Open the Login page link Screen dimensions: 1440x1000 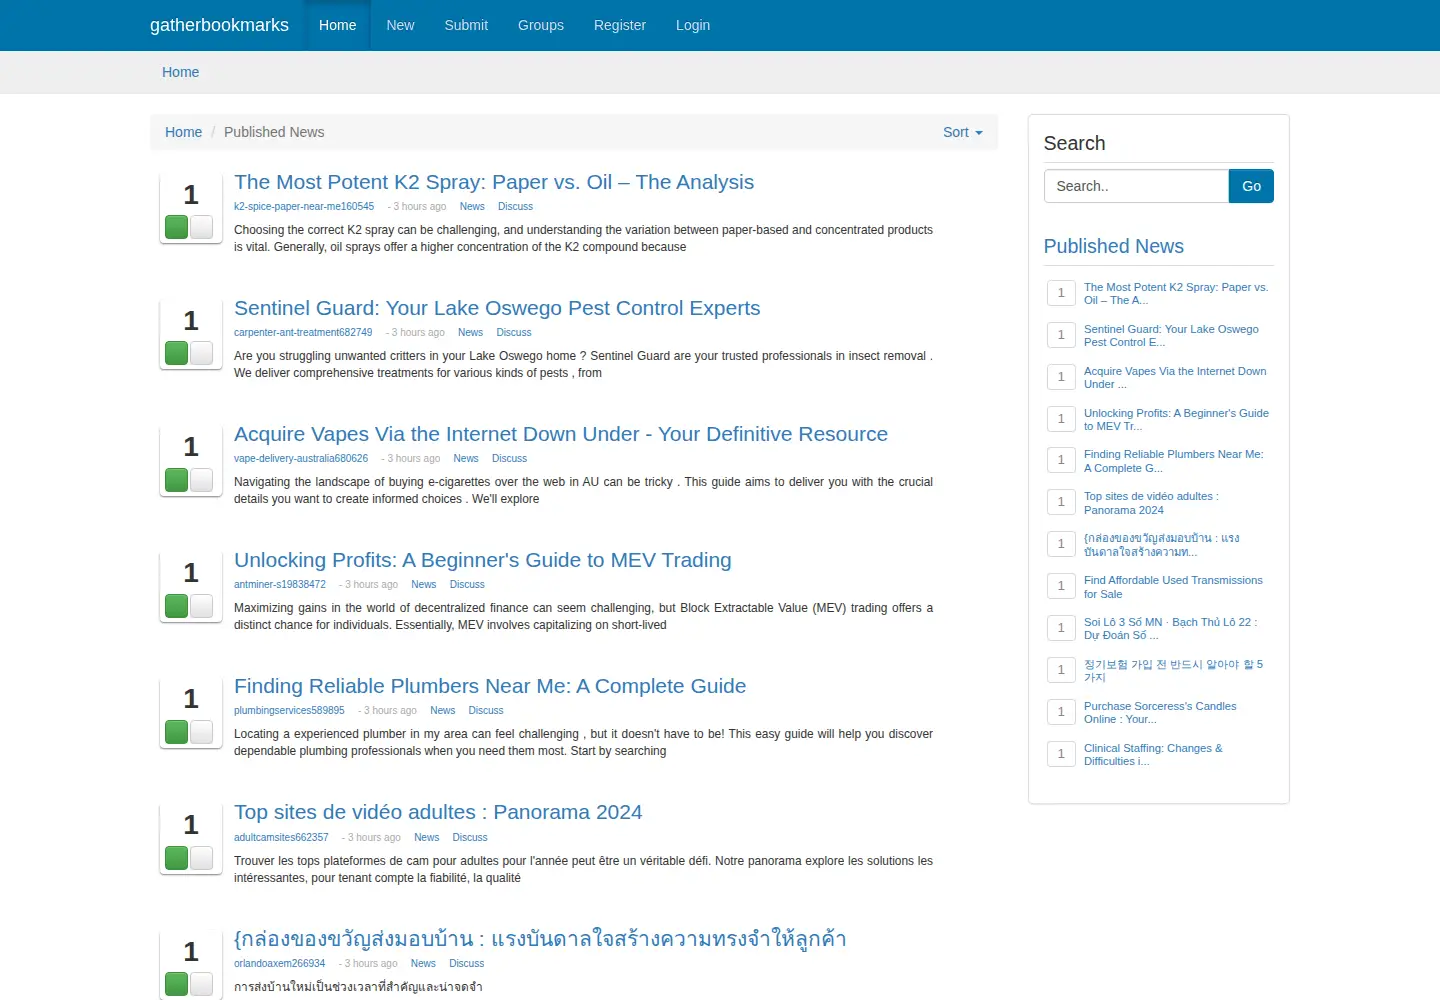coord(693,25)
